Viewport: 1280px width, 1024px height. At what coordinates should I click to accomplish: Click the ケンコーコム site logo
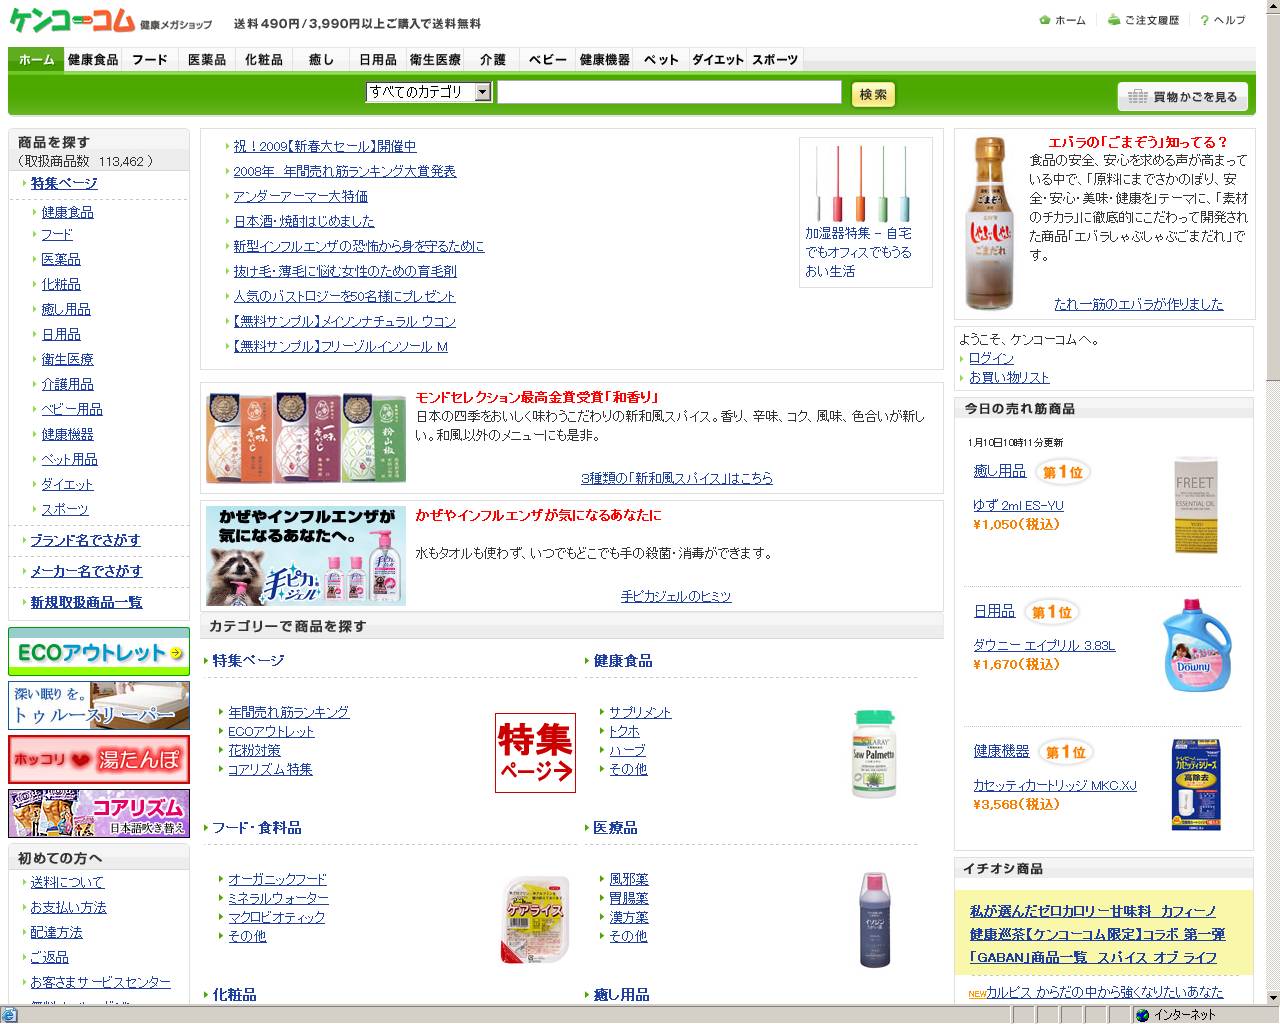coord(72,20)
